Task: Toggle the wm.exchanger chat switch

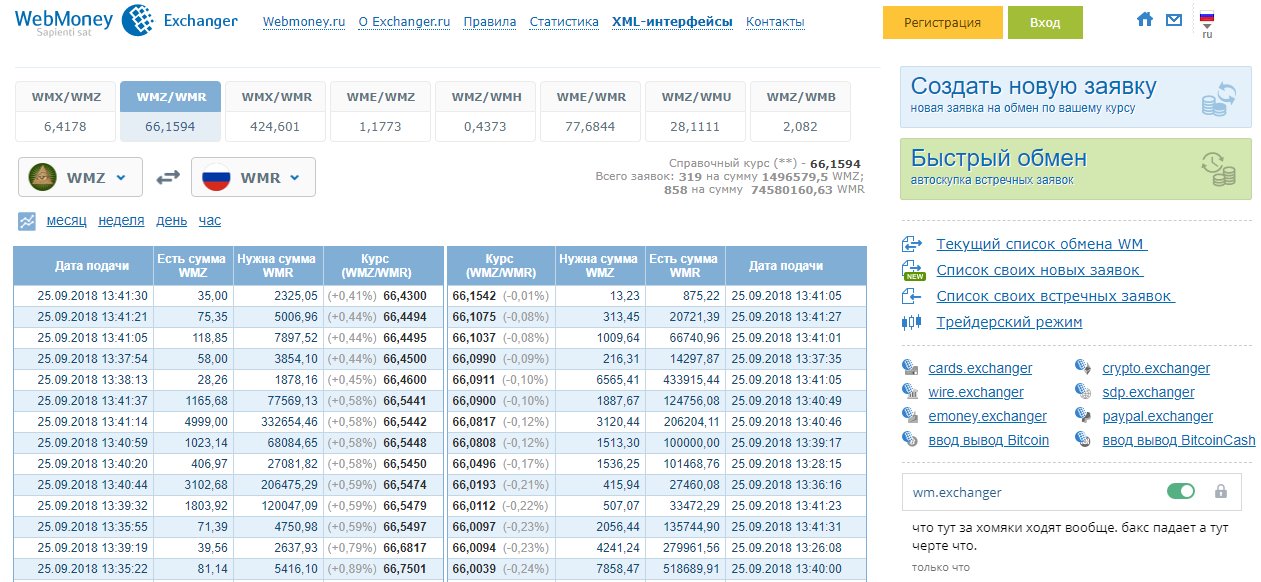Action: pos(1181,492)
